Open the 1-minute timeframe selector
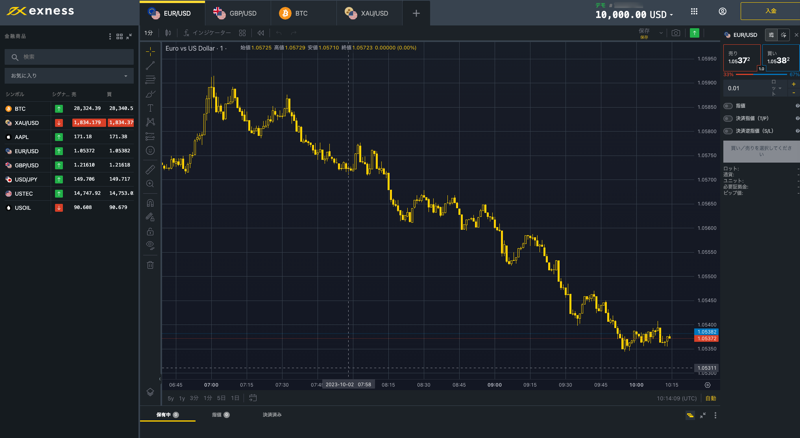 pyautogui.click(x=148, y=33)
